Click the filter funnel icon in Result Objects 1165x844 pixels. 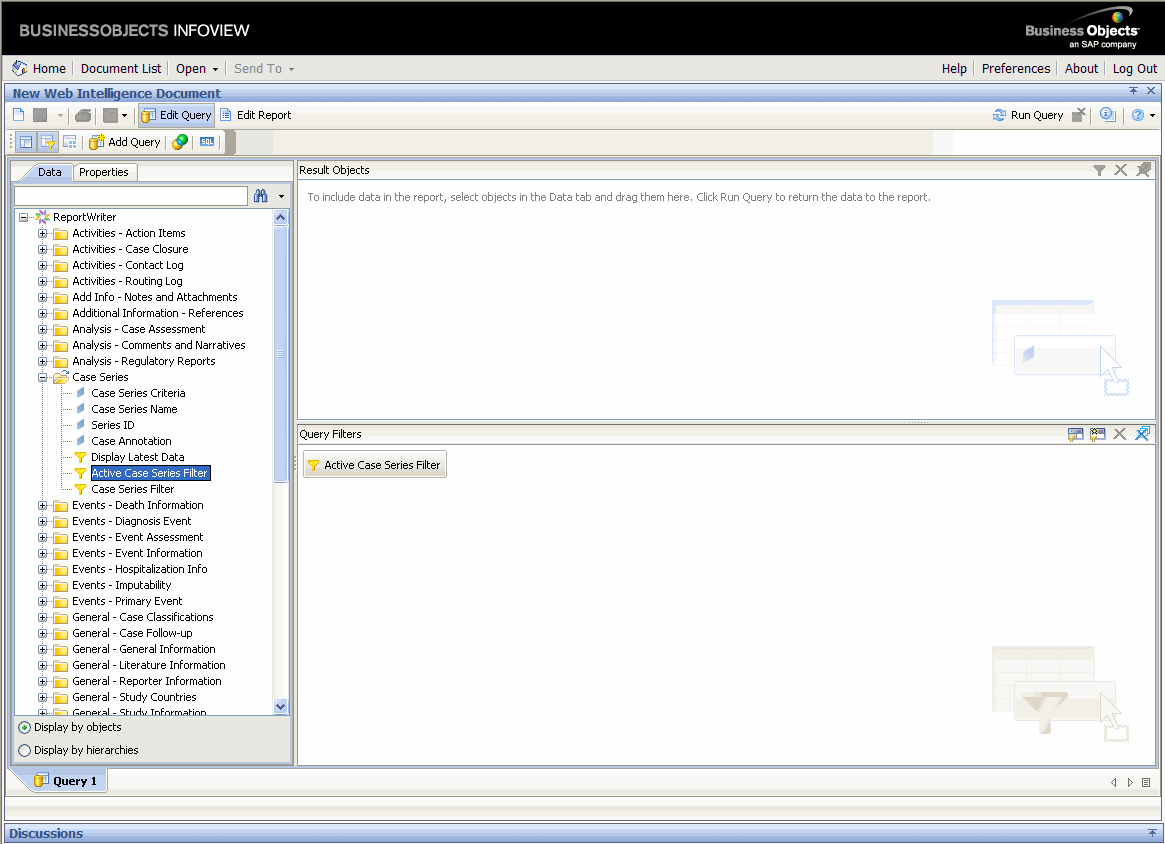click(1100, 170)
